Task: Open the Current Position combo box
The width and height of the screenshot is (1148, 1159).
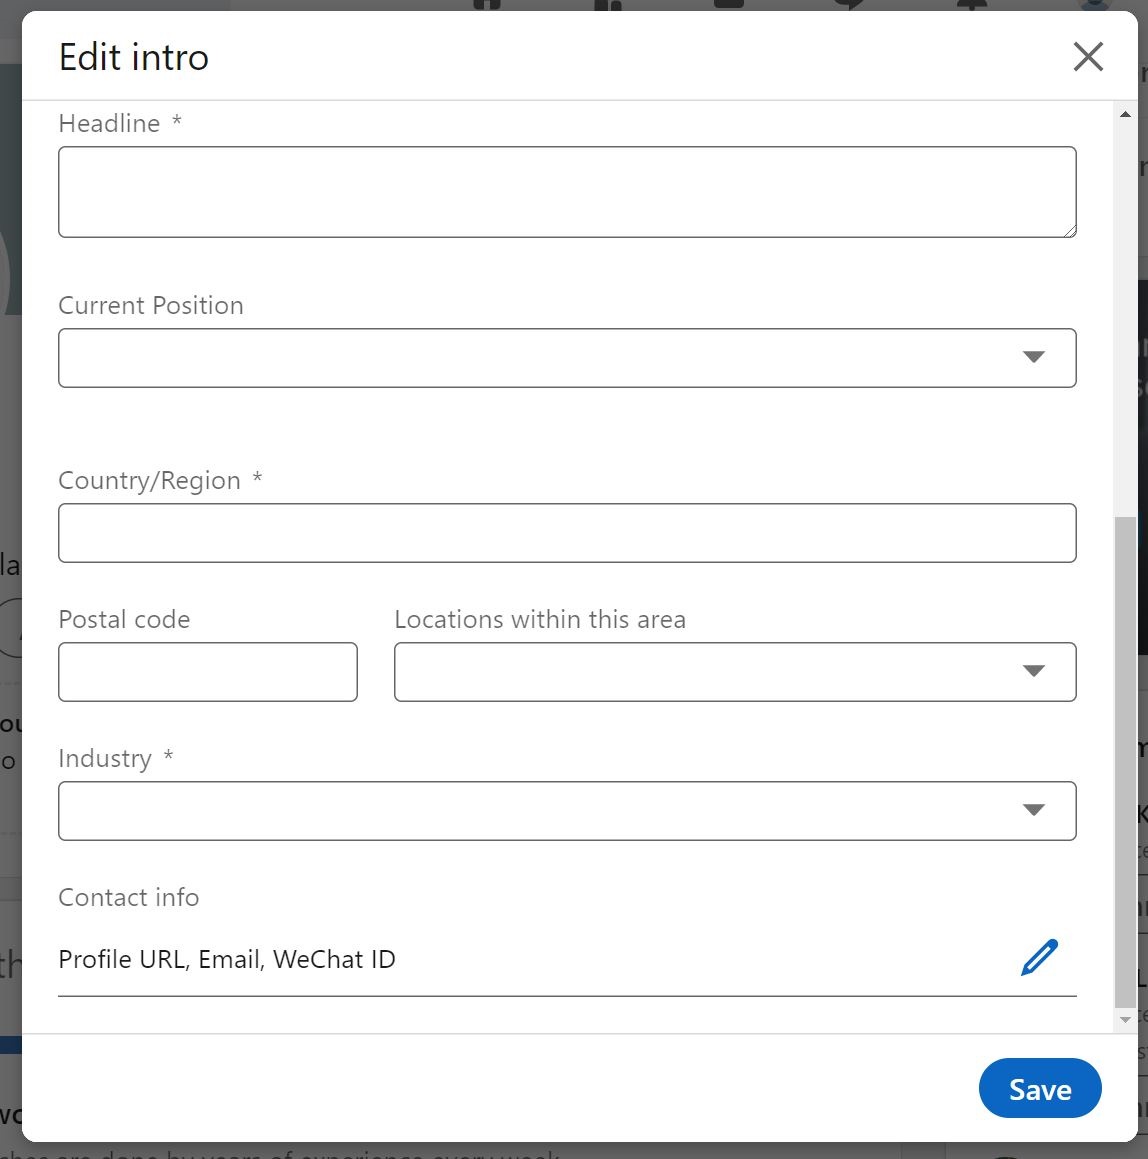Action: coord(540,358)
